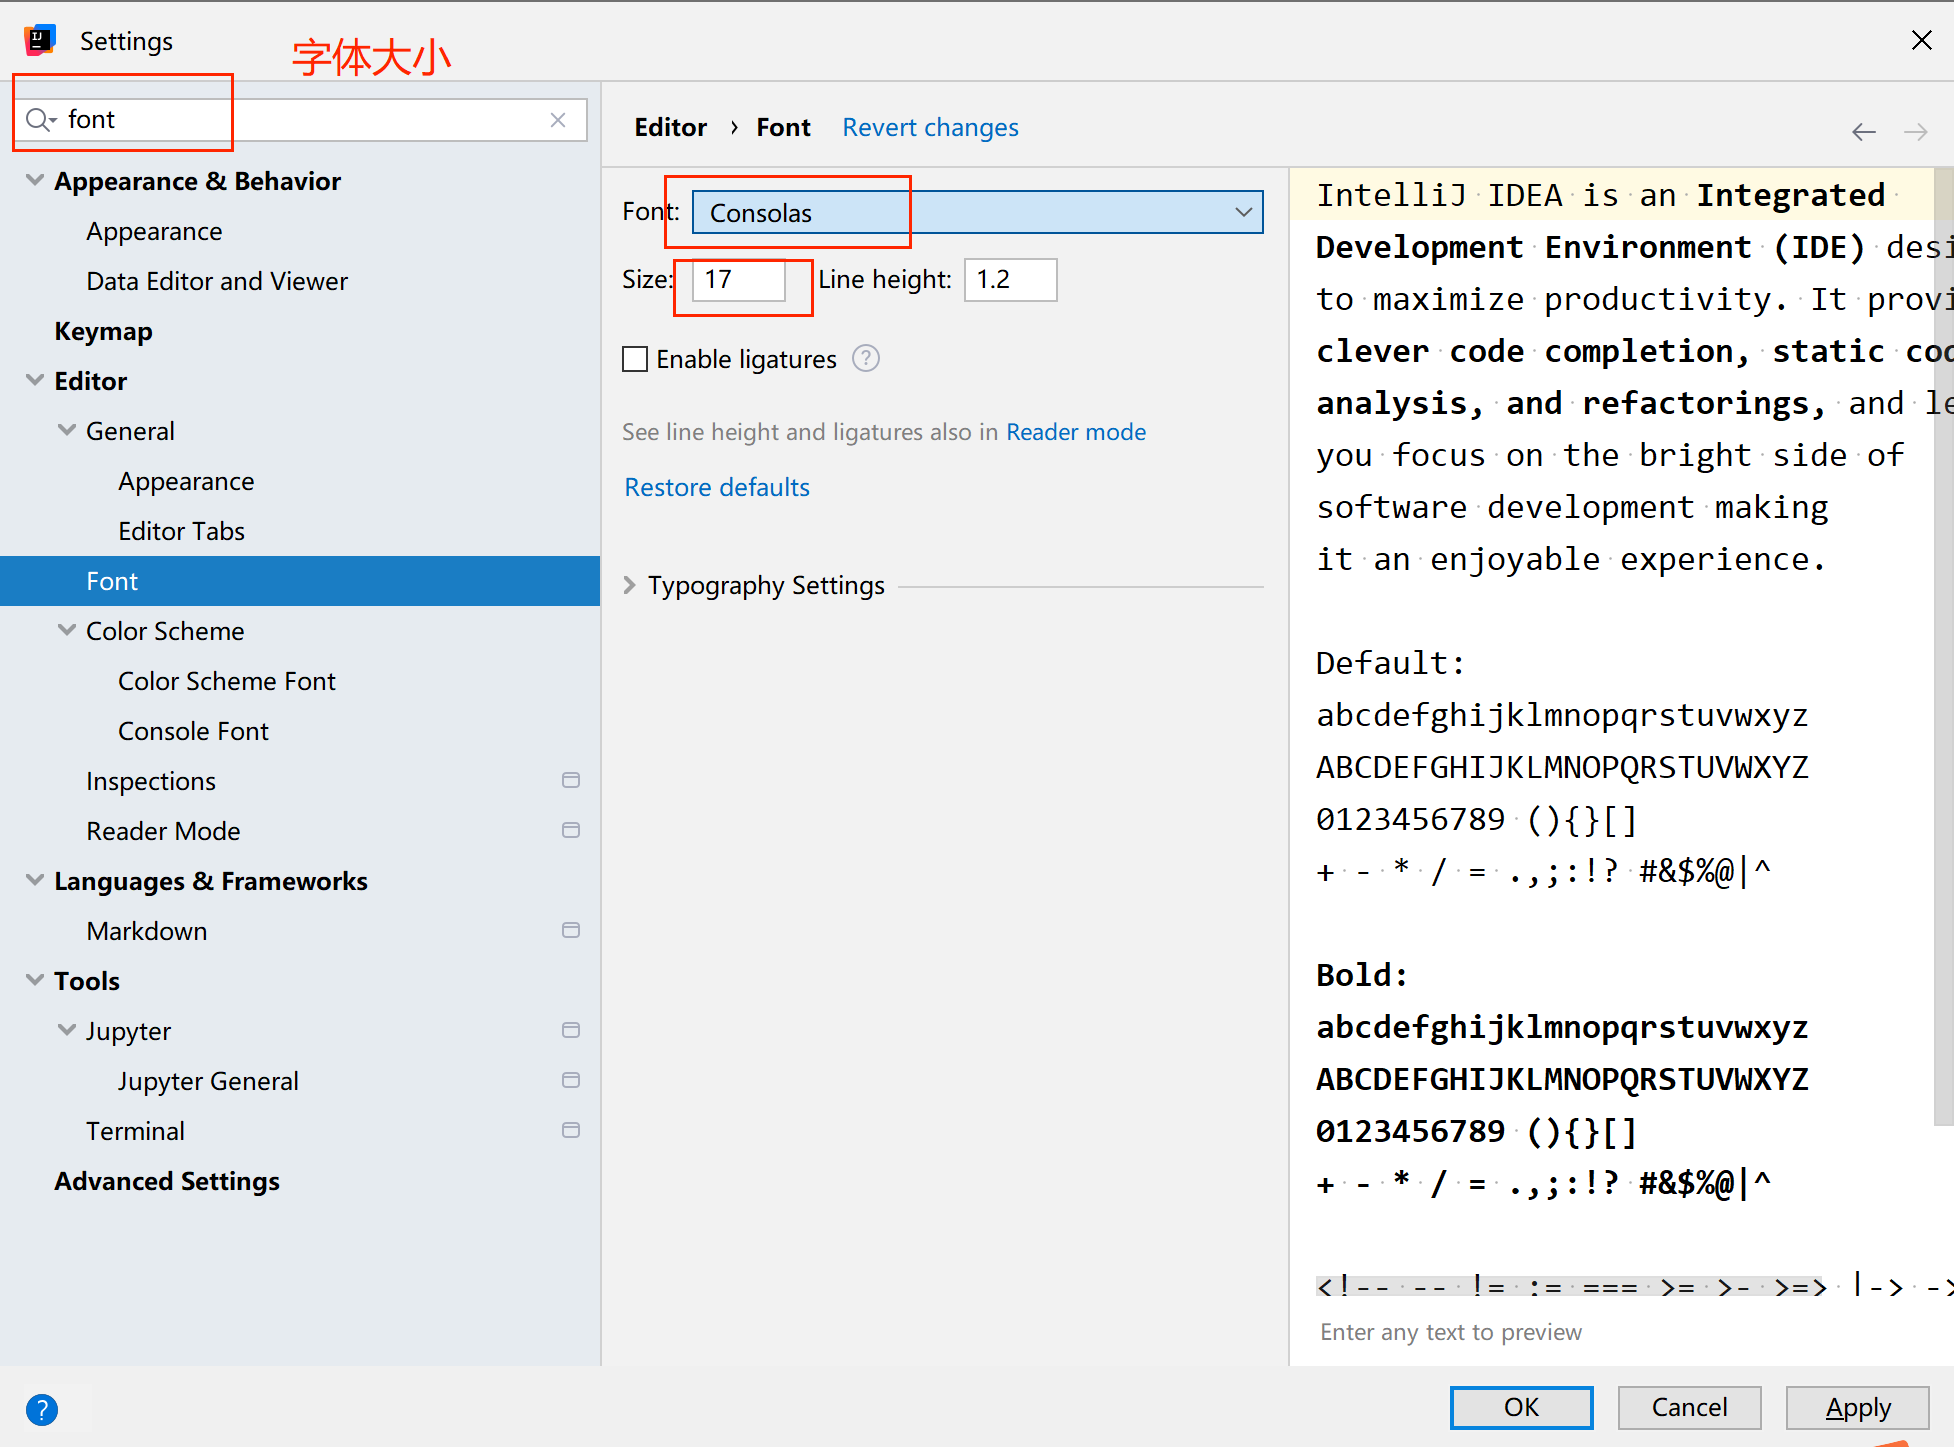The width and height of the screenshot is (1954, 1447).
Task: Collapse the Color Scheme tree node
Action: pos(66,630)
